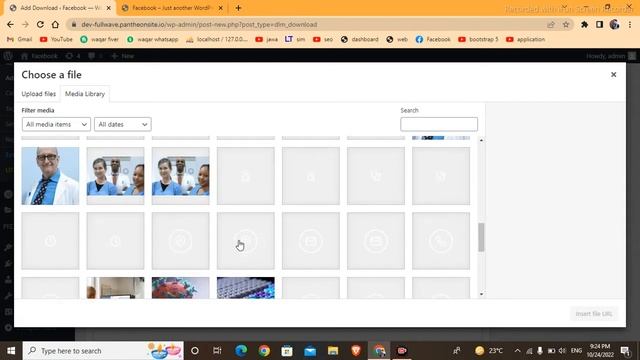Click the media list scroll-up arrow
The height and width of the screenshot is (360, 640).
pyautogui.click(x=481, y=140)
